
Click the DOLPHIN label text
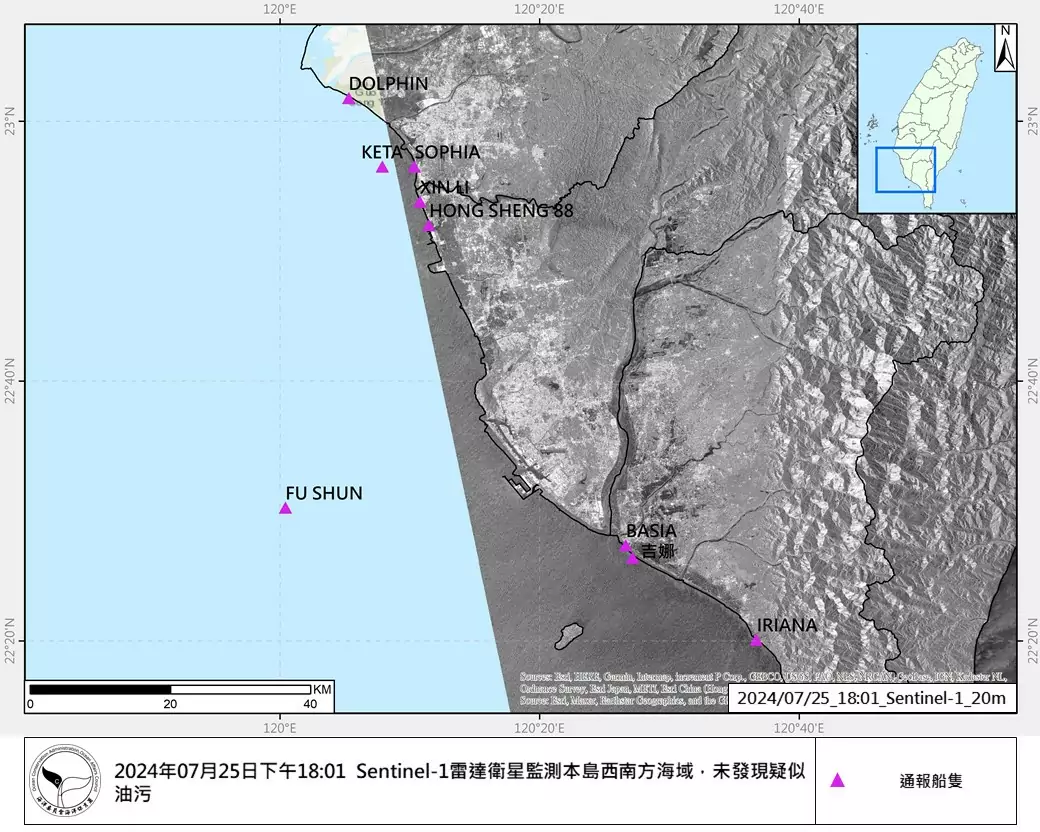tap(389, 84)
